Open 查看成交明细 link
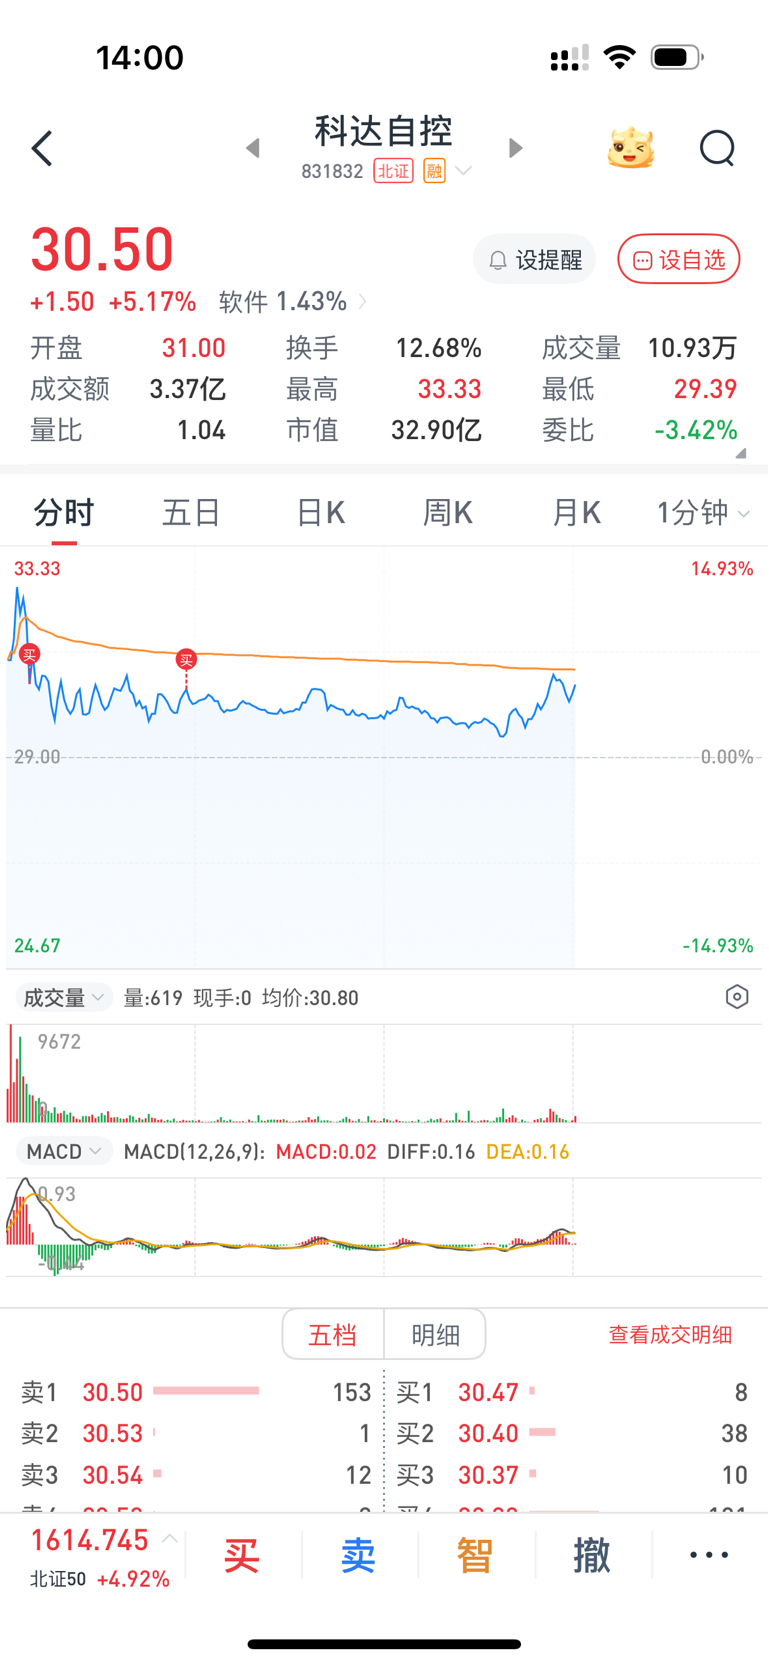 pos(670,1334)
